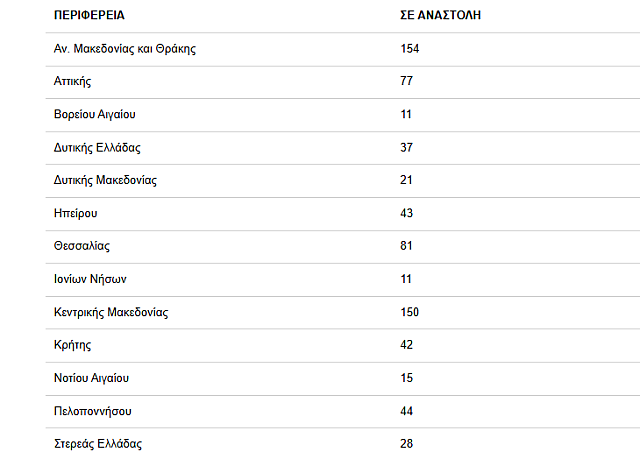Viewport: 640px width, 459px height.
Task: Select the Ιονίων Νήσων region cell
Action: (x=90, y=279)
